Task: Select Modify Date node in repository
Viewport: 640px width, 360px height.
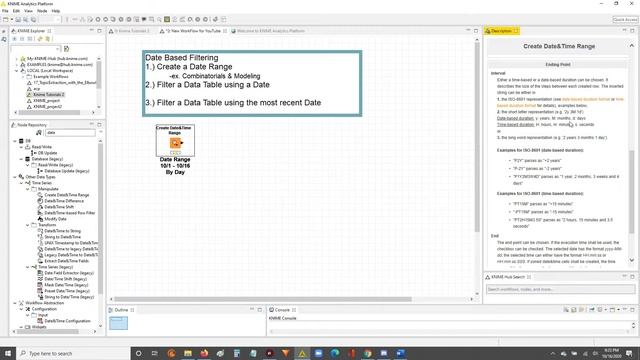Action: point(55,219)
